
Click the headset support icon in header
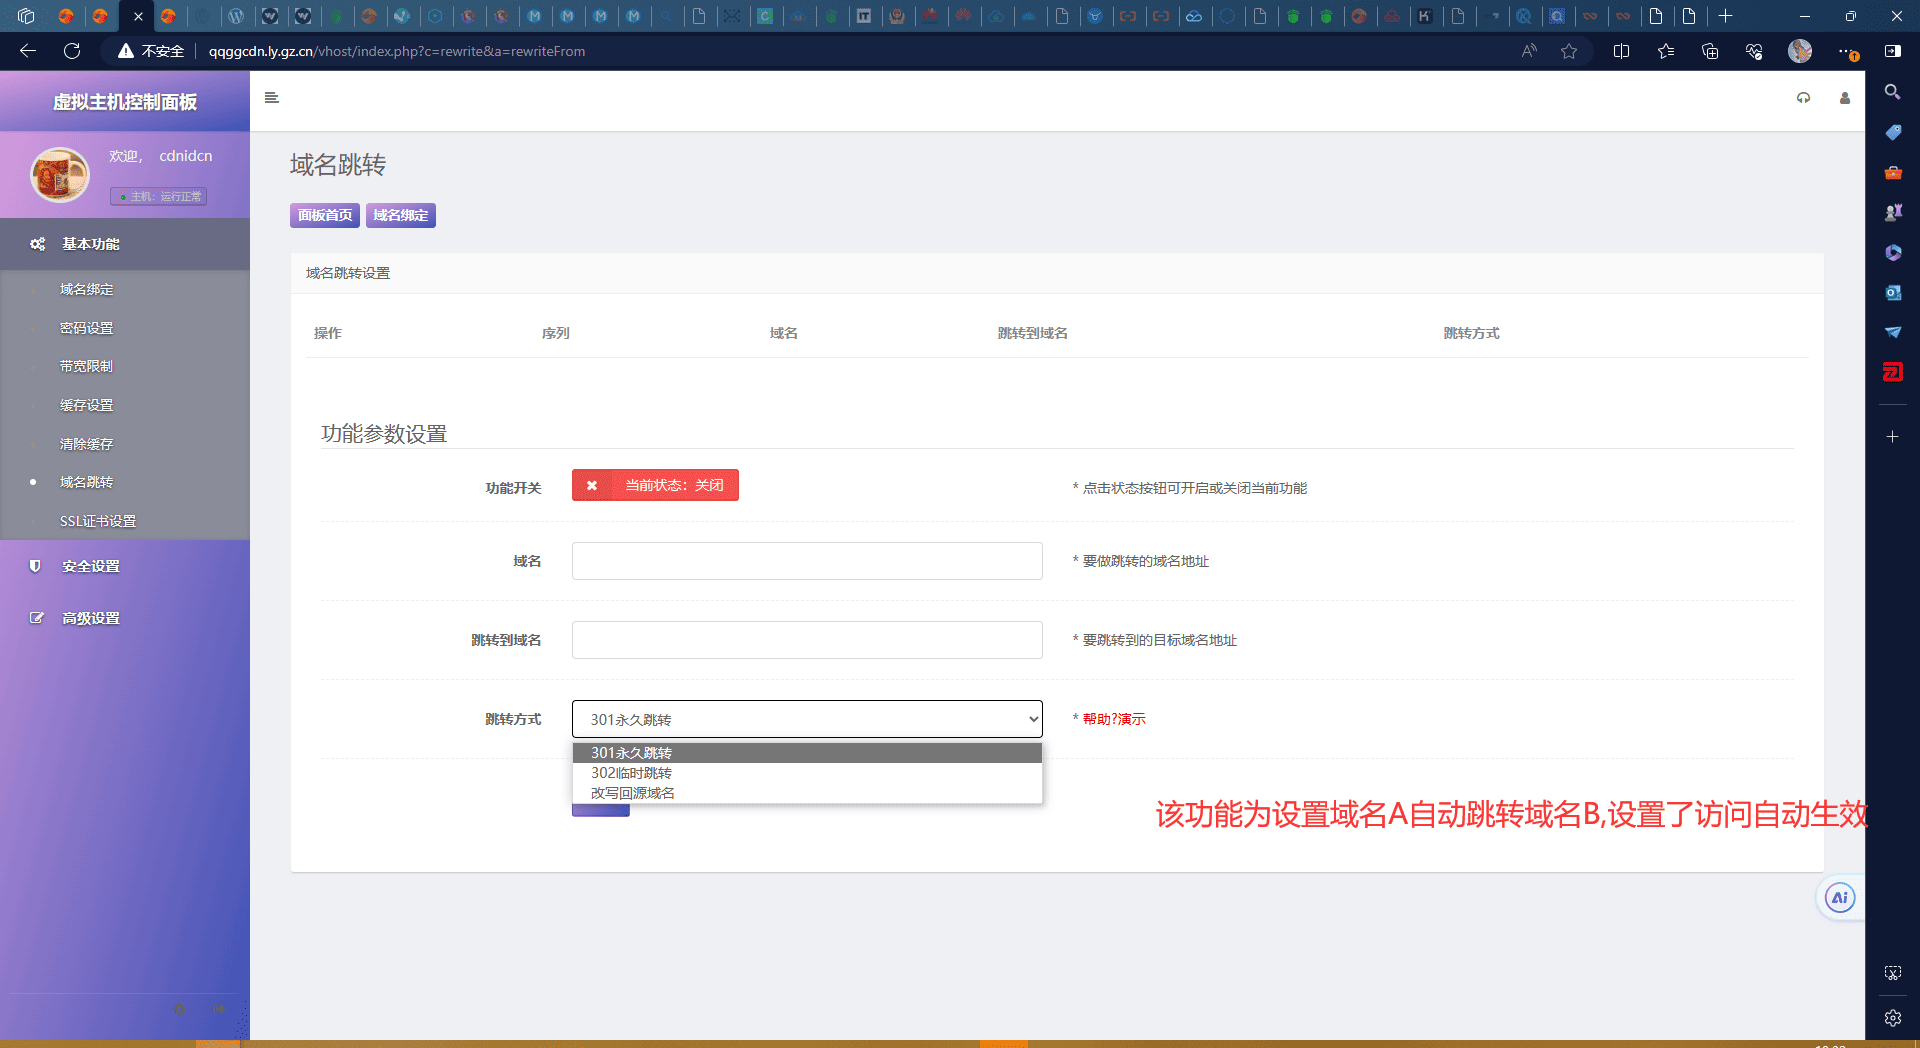tap(1803, 98)
